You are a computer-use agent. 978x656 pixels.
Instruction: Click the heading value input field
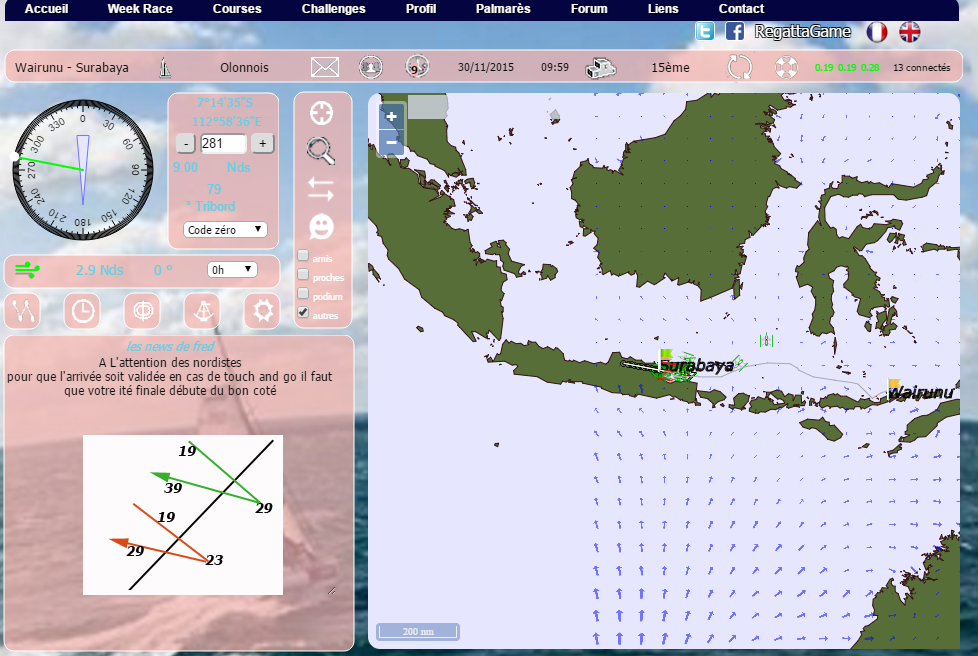pyautogui.click(x=222, y=143)
